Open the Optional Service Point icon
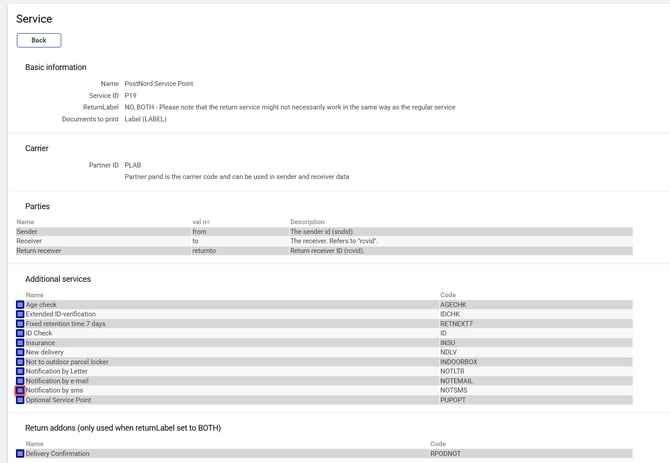 coord(20,400)
